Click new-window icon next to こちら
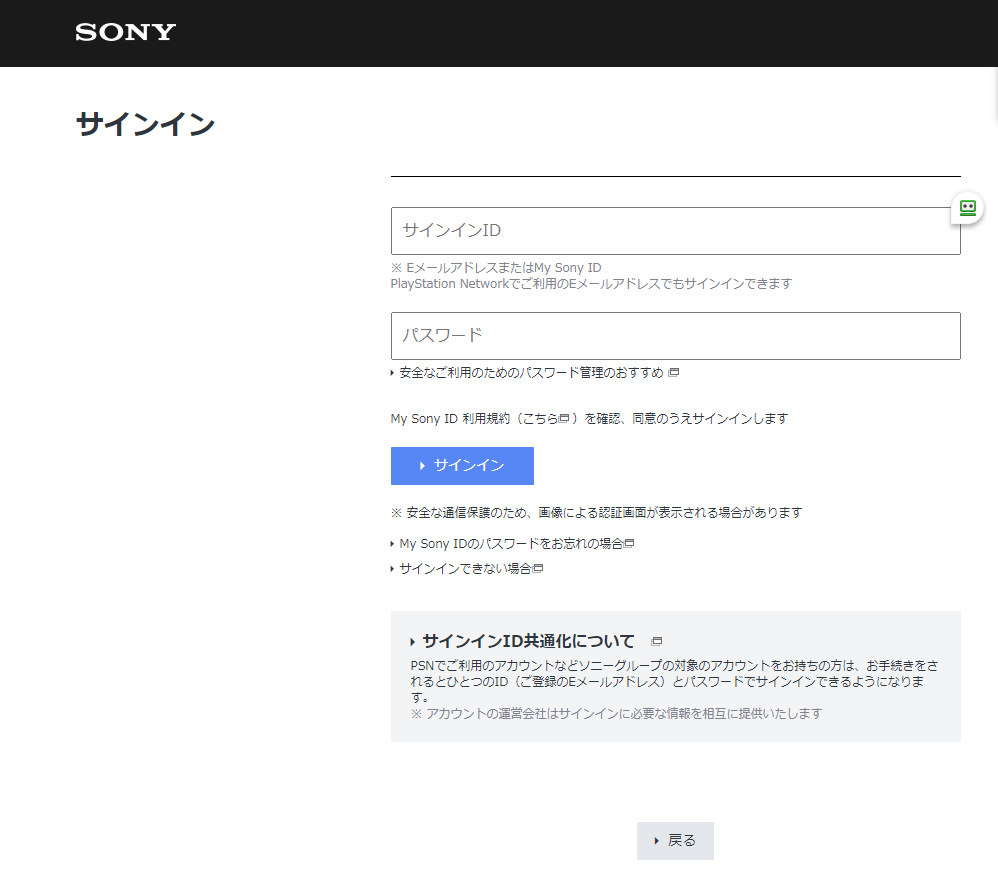Screen dimensions: 998x873 click(x=564, y=419)
